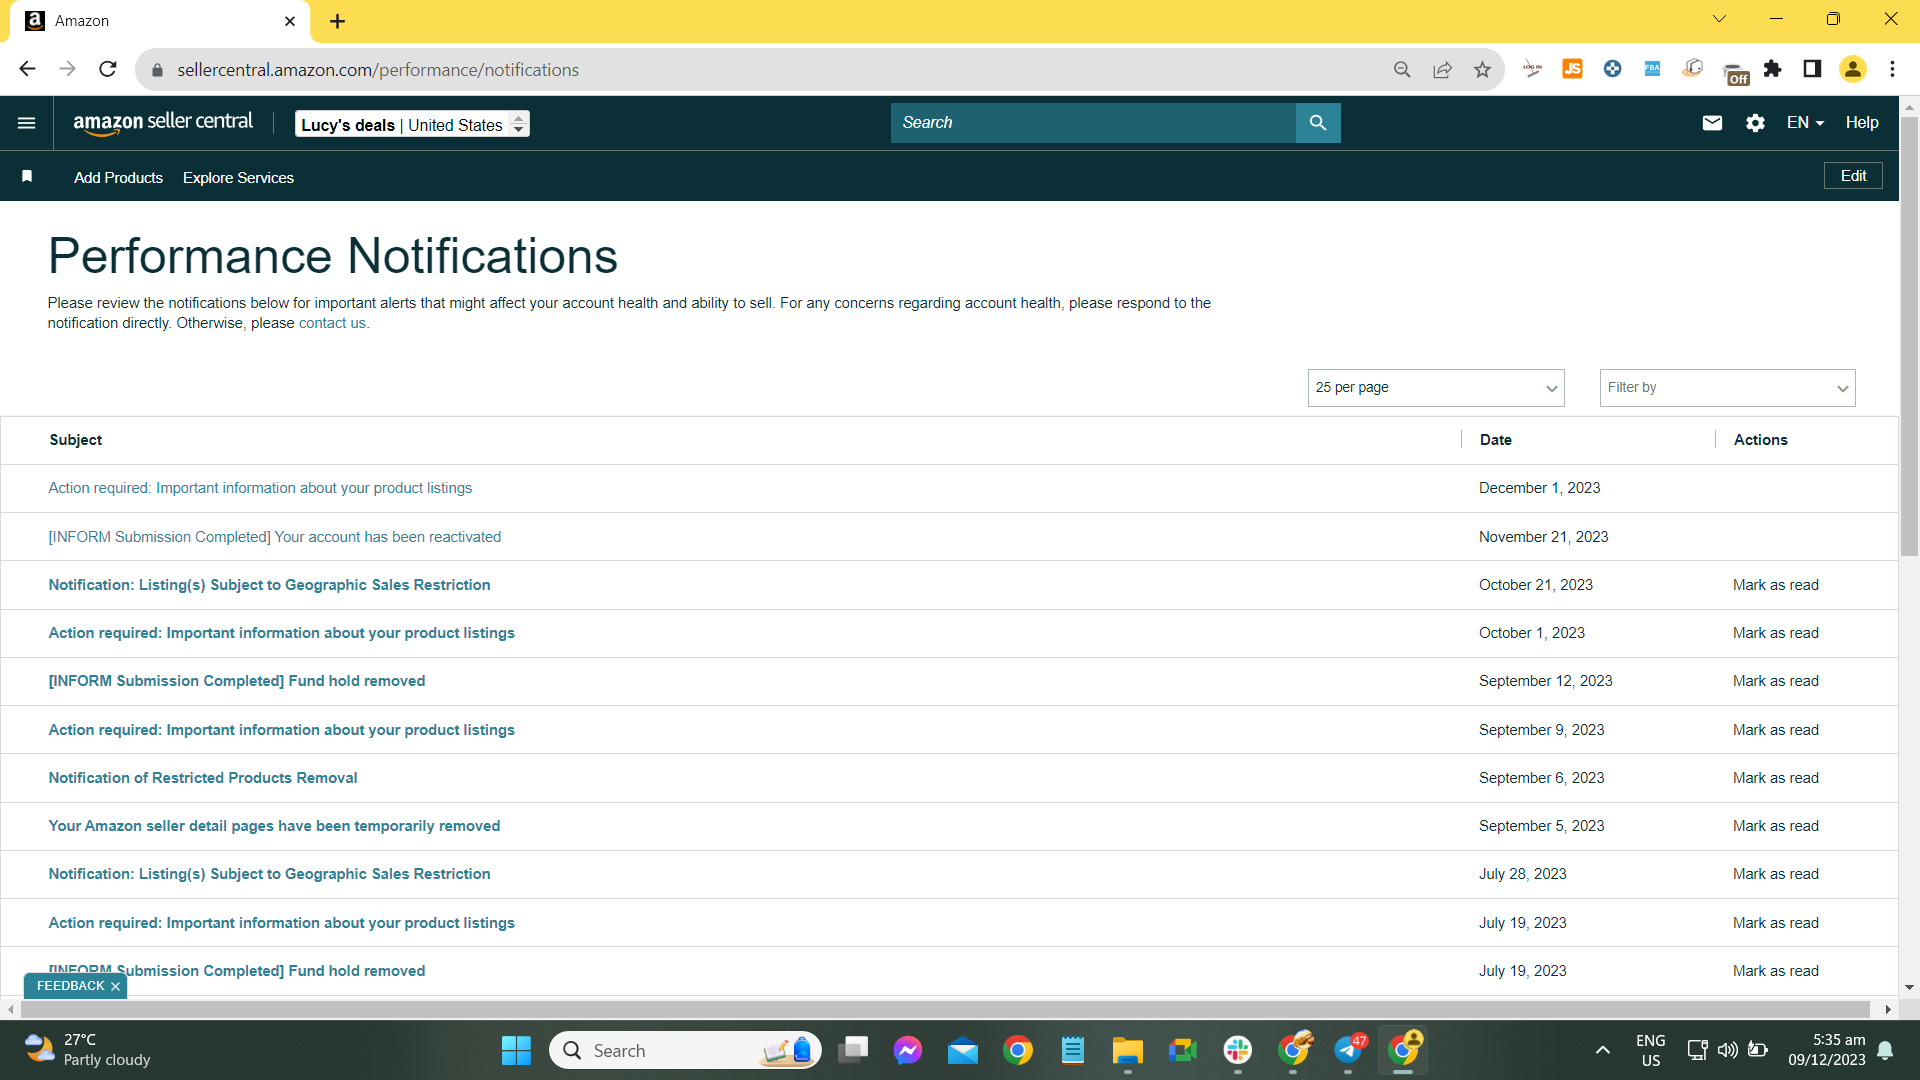Click the Subject column header
The height and width of the screenshot is (1080, 1920).
(76, 440)
